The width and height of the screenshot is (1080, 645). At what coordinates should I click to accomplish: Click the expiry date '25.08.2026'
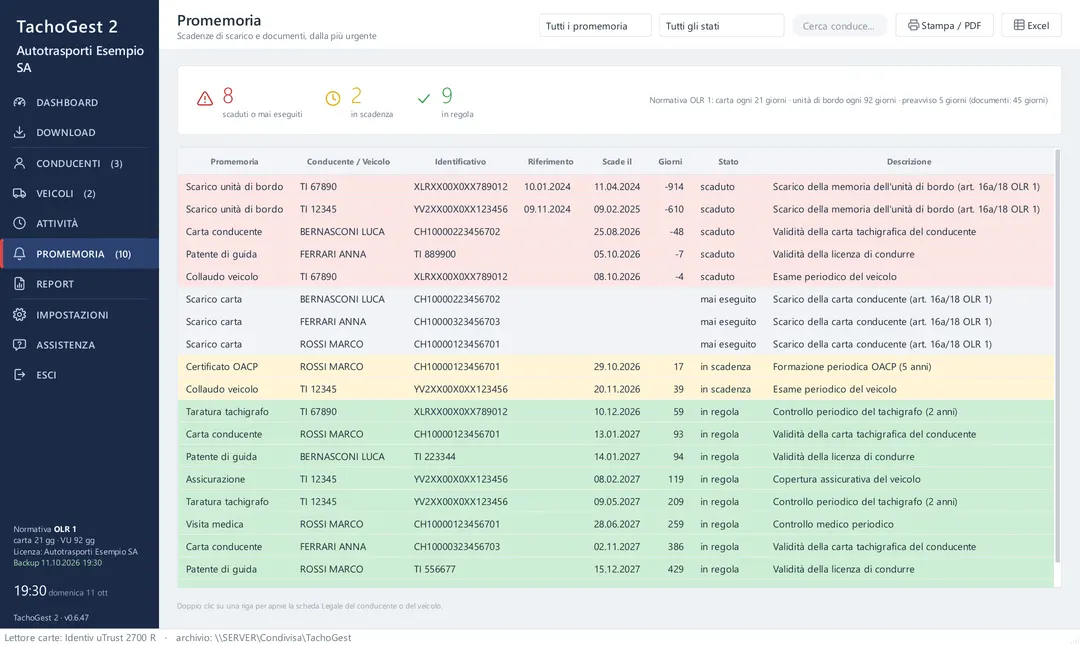point(616,232)
